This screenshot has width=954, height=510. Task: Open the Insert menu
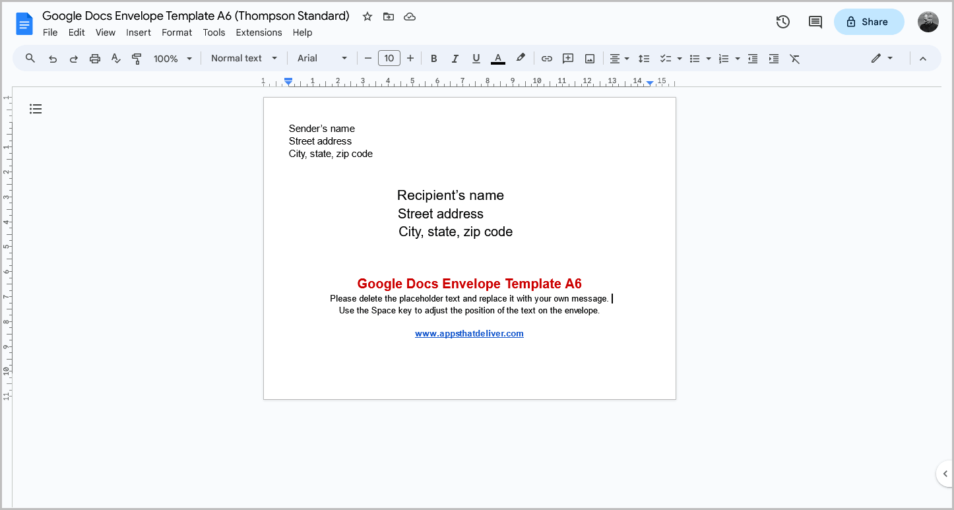tap(138, 33)
